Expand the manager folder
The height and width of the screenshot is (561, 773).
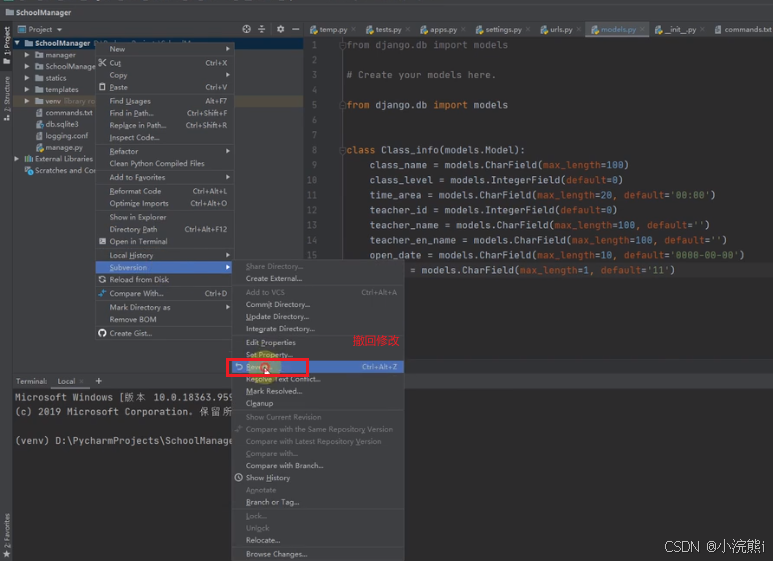coord(27,55)
